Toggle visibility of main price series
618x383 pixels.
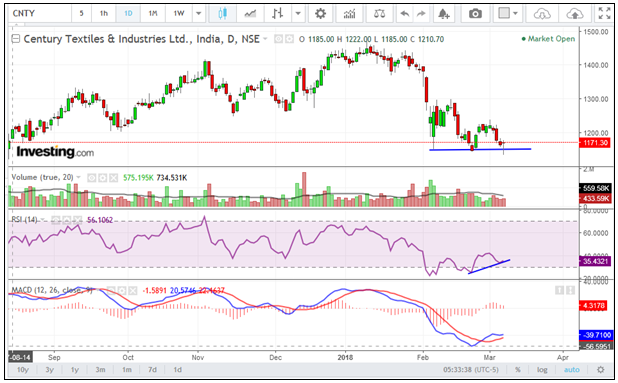tap(278, 39)
